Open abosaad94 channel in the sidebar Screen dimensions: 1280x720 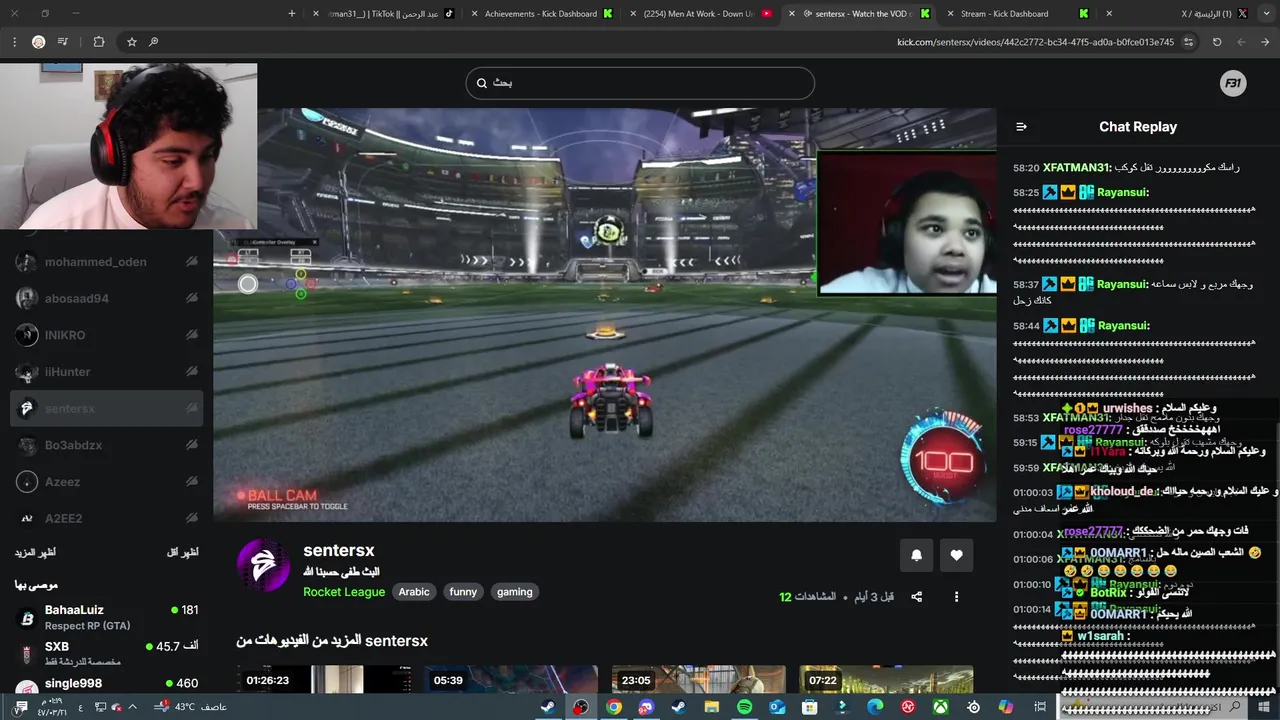(106, 298)
